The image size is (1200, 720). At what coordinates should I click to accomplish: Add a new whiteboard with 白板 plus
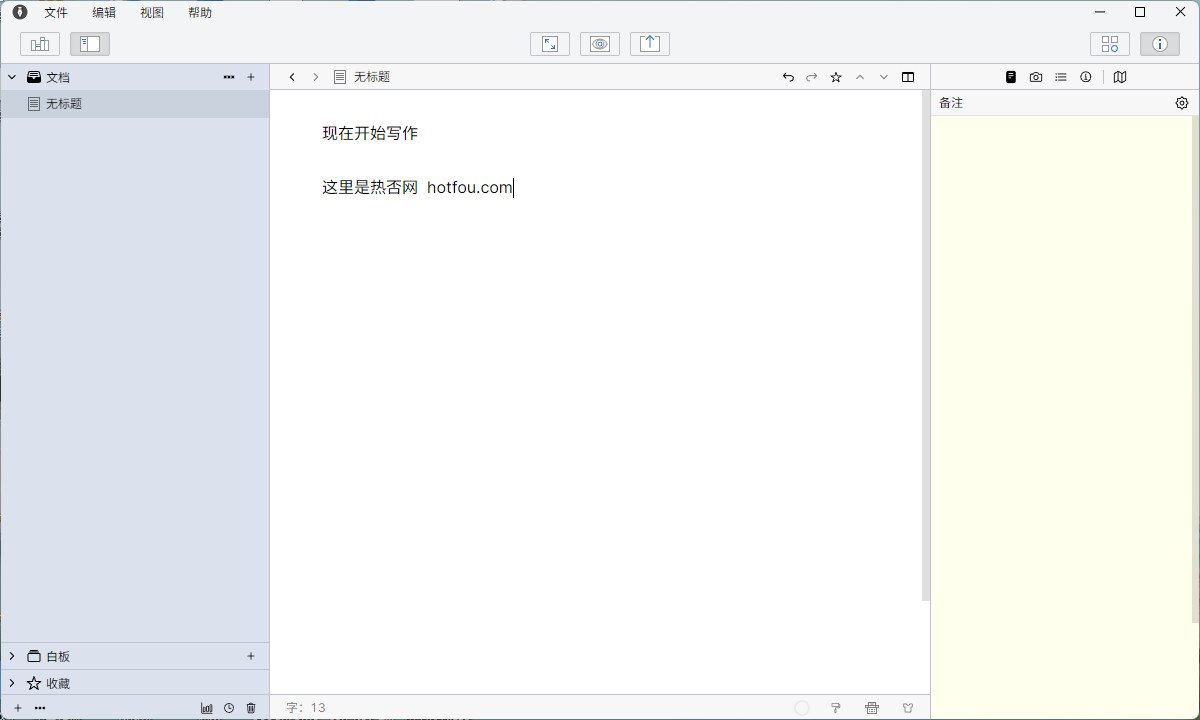pos(251,656)
